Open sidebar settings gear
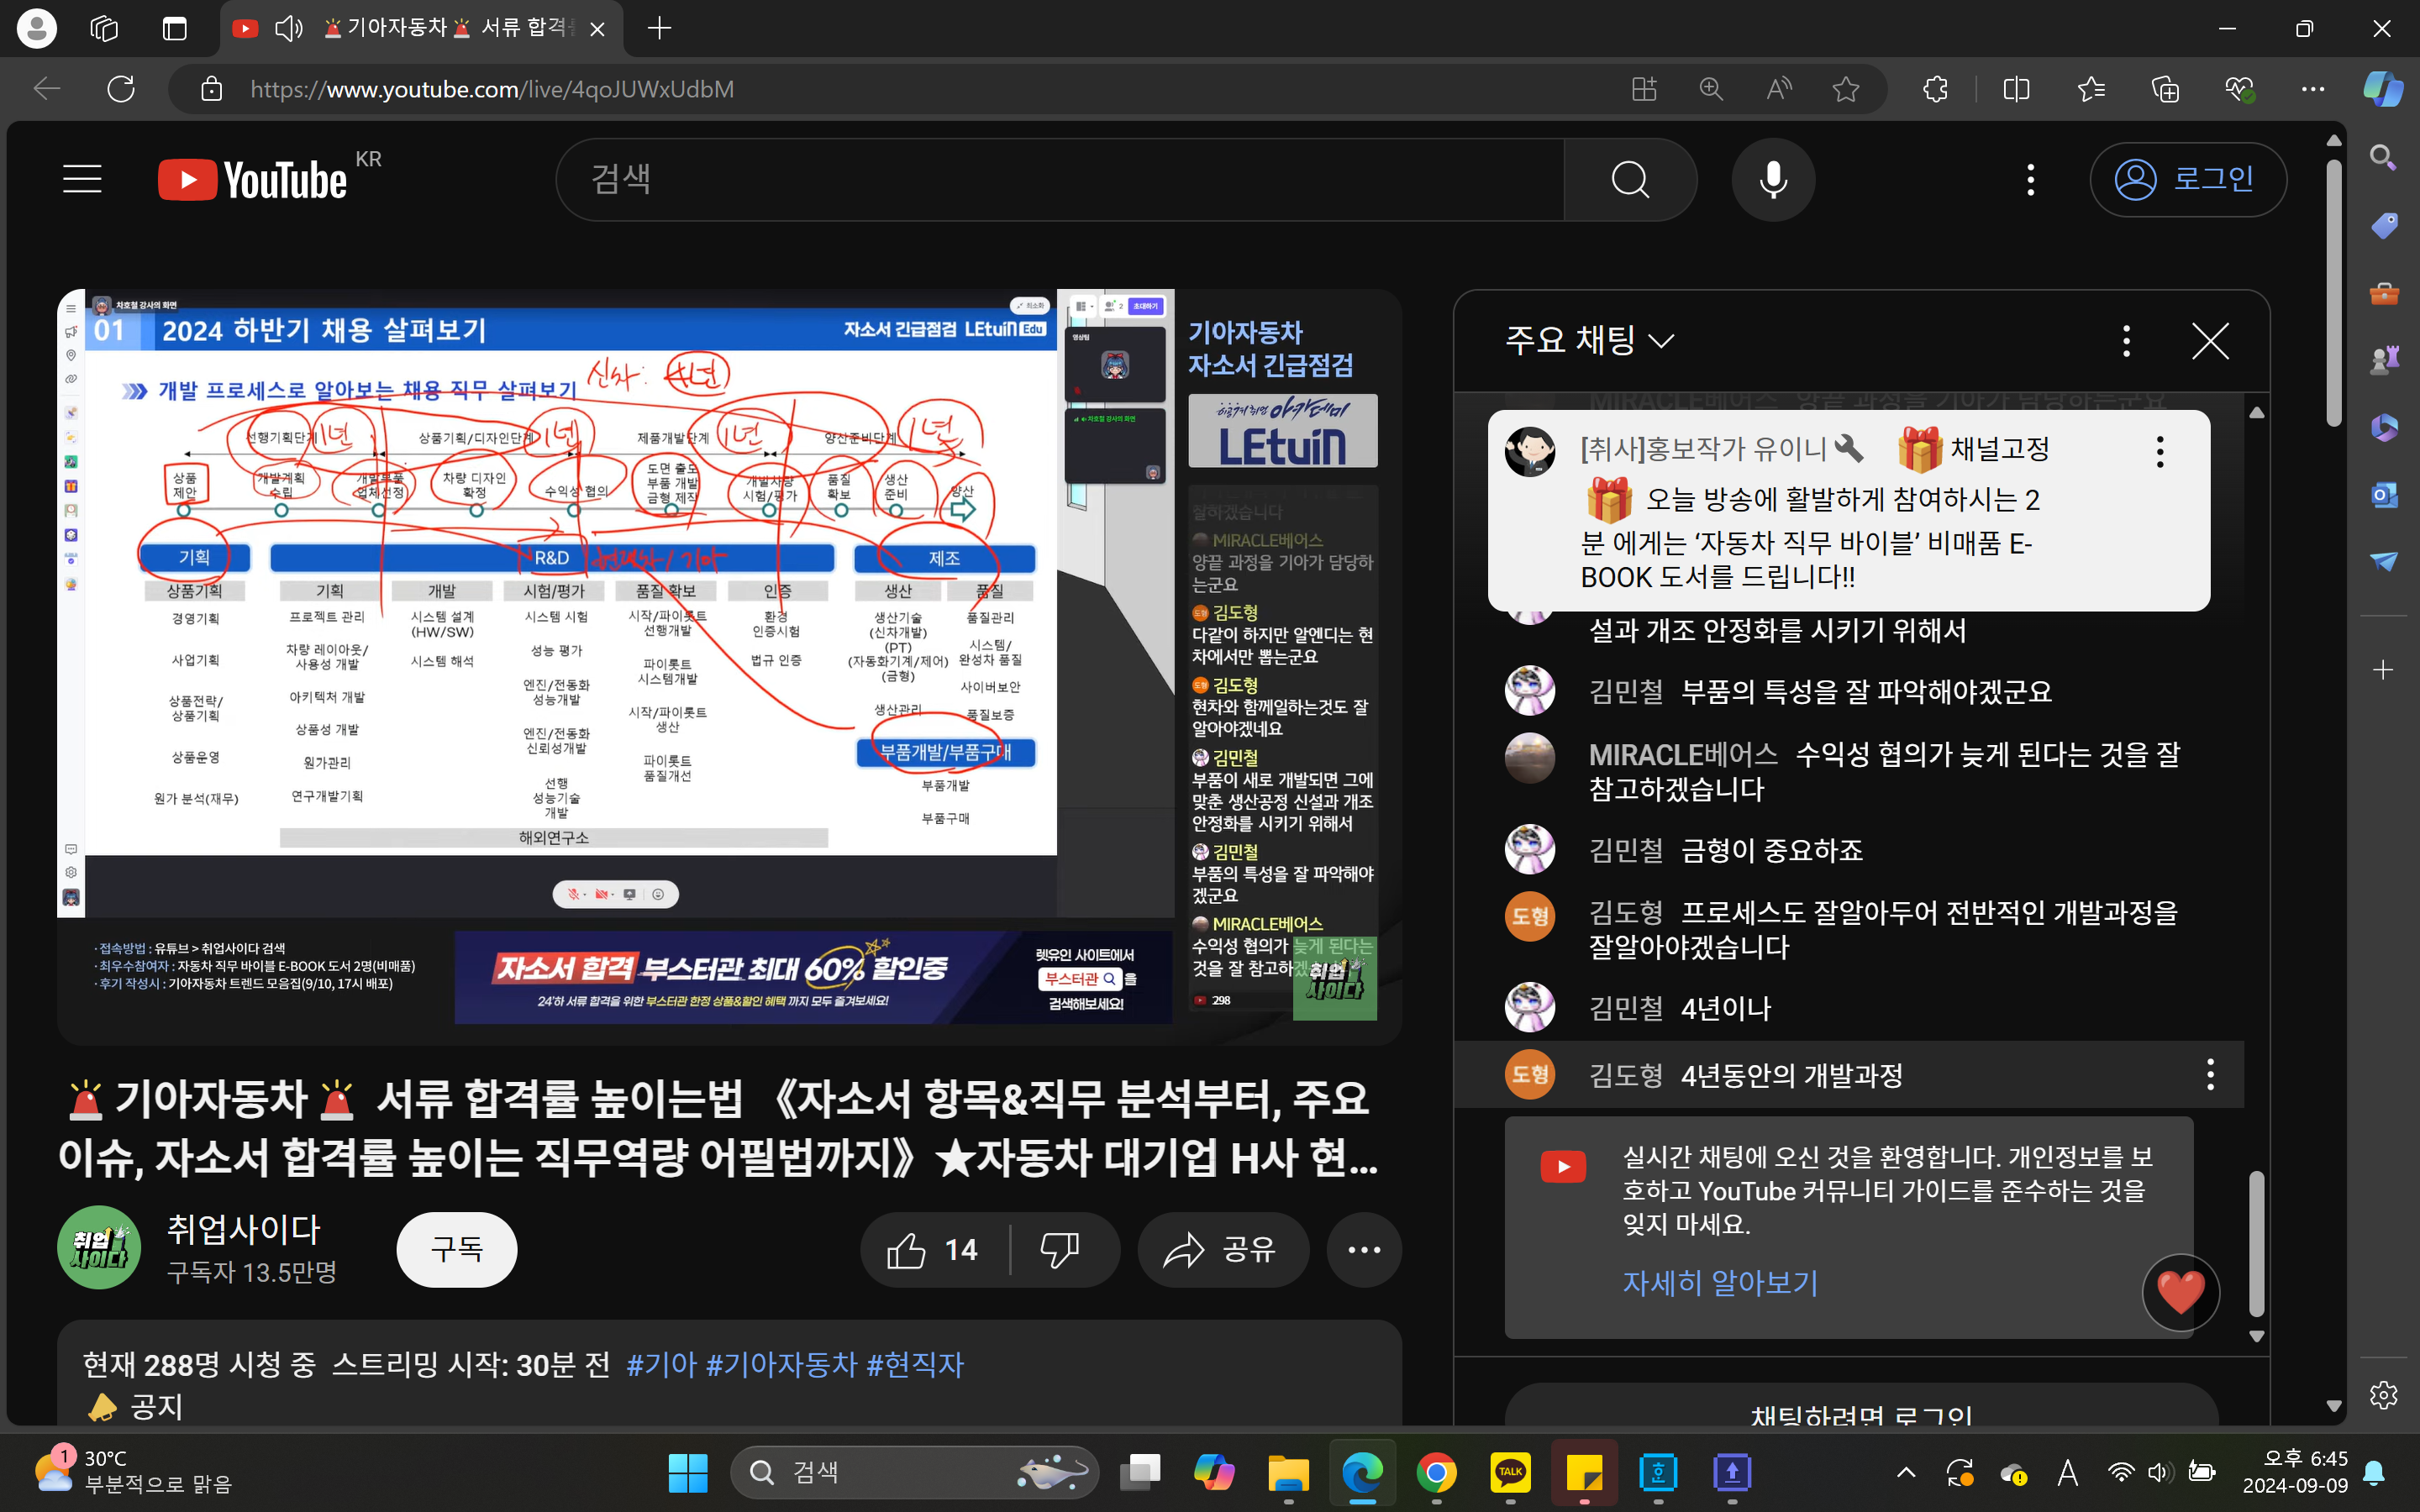 tap(2383, 1394)
